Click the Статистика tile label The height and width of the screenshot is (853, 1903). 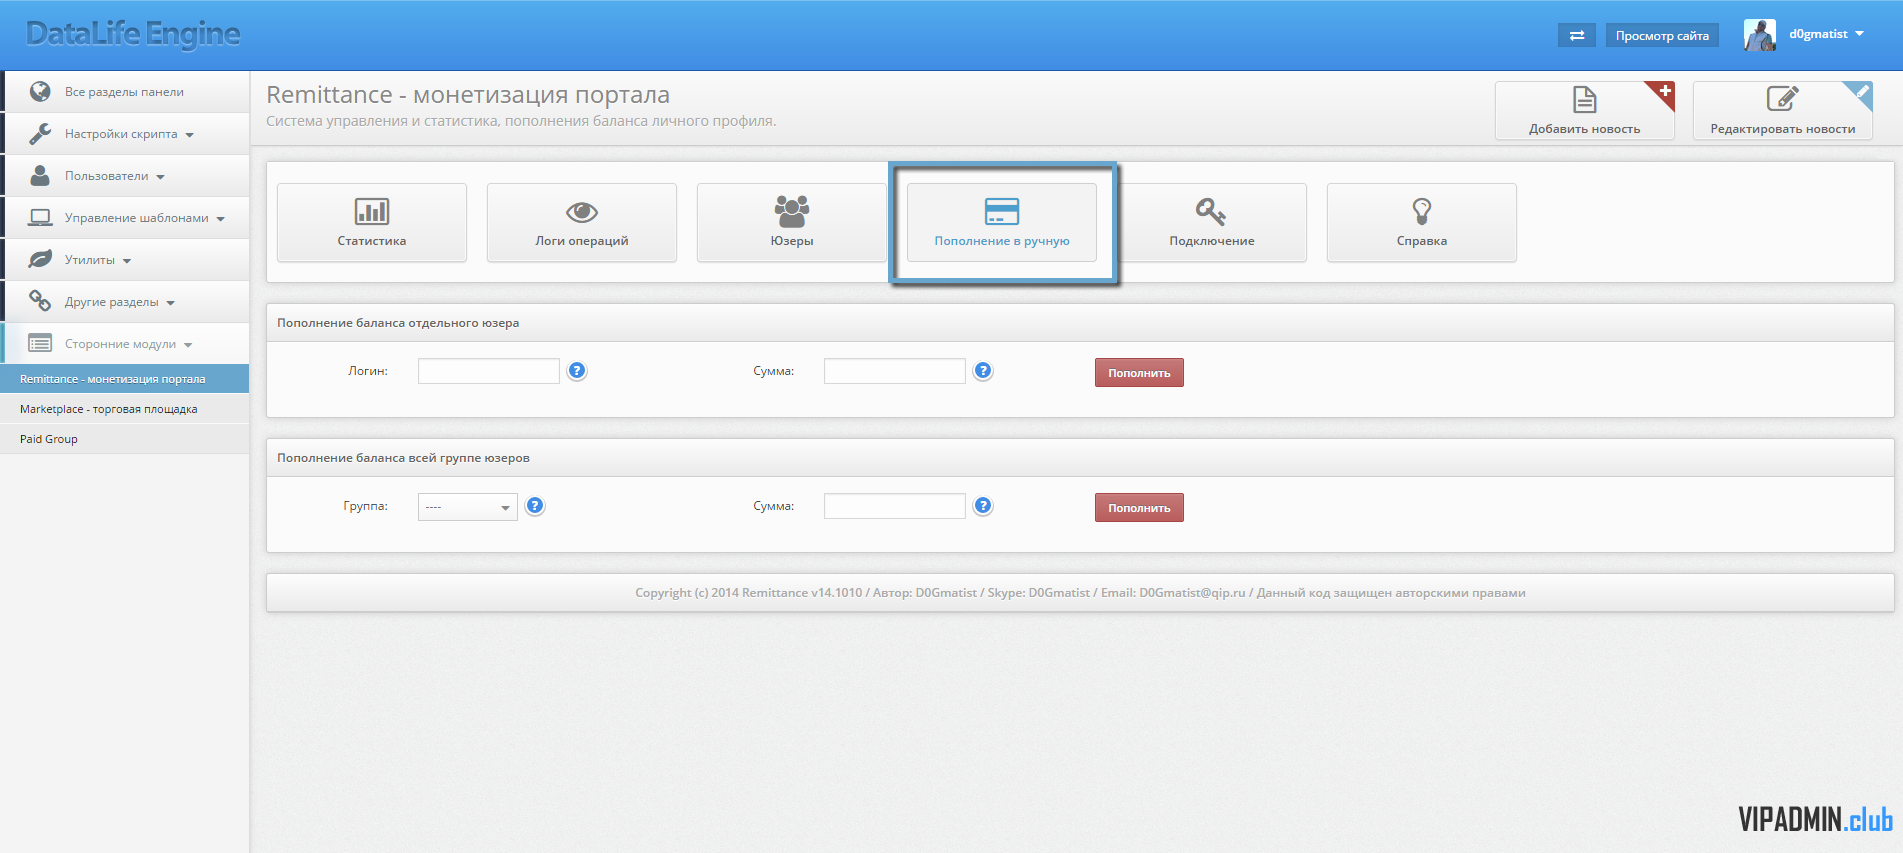pos(372,241)
